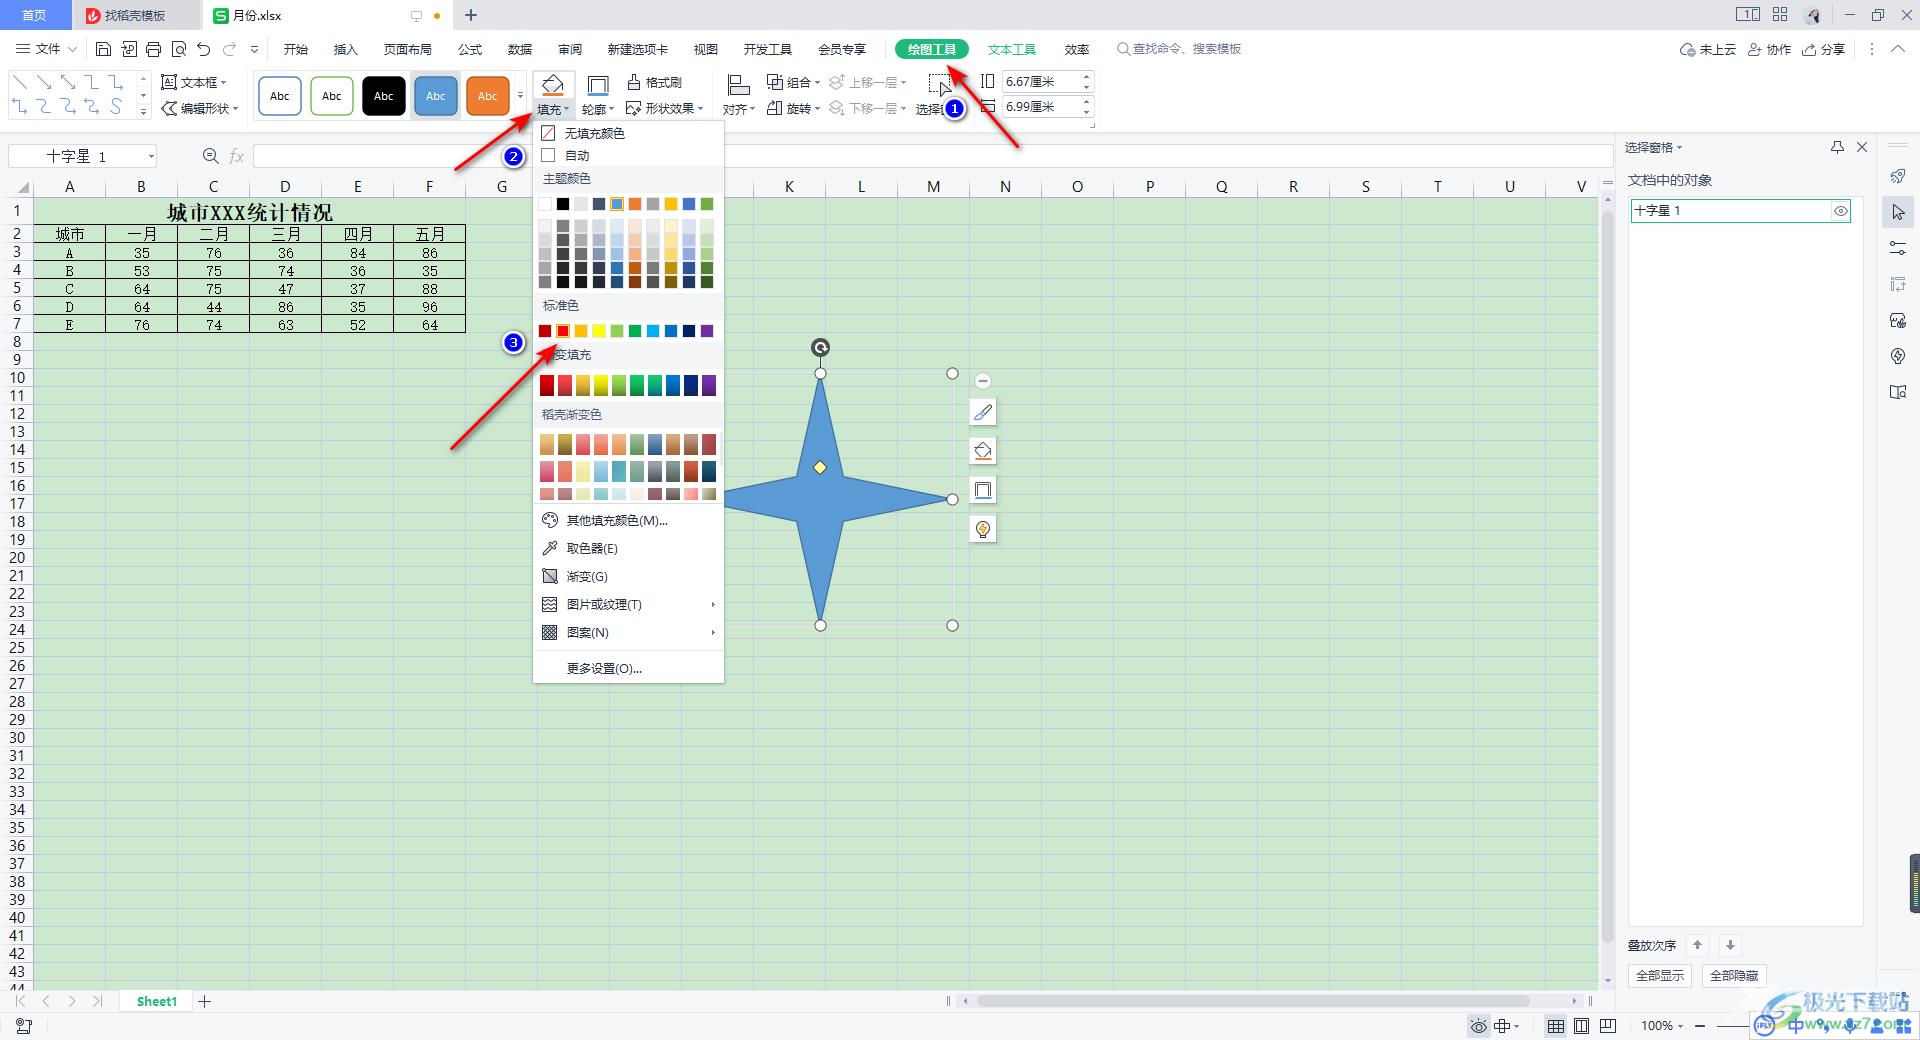Screen dimensions: 1920x1040
Task: Click the fx insert function icon
Action: 237,156
